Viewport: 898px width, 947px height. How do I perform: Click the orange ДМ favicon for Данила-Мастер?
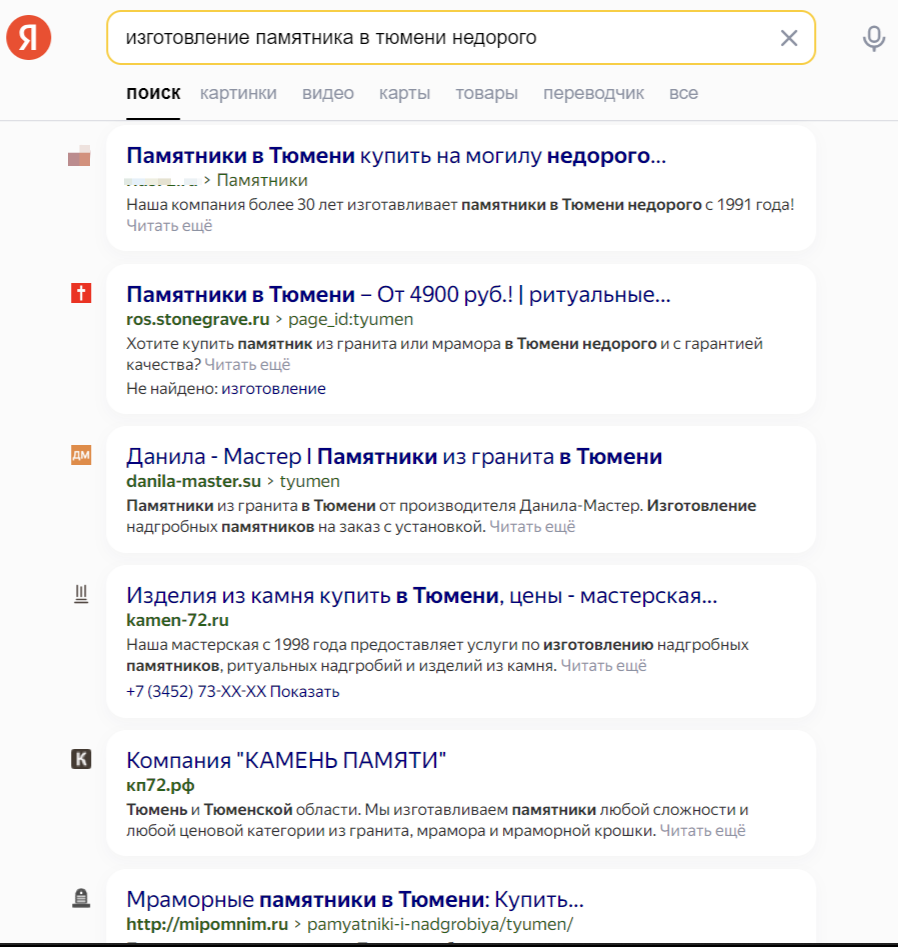click(x=81, y=455)
